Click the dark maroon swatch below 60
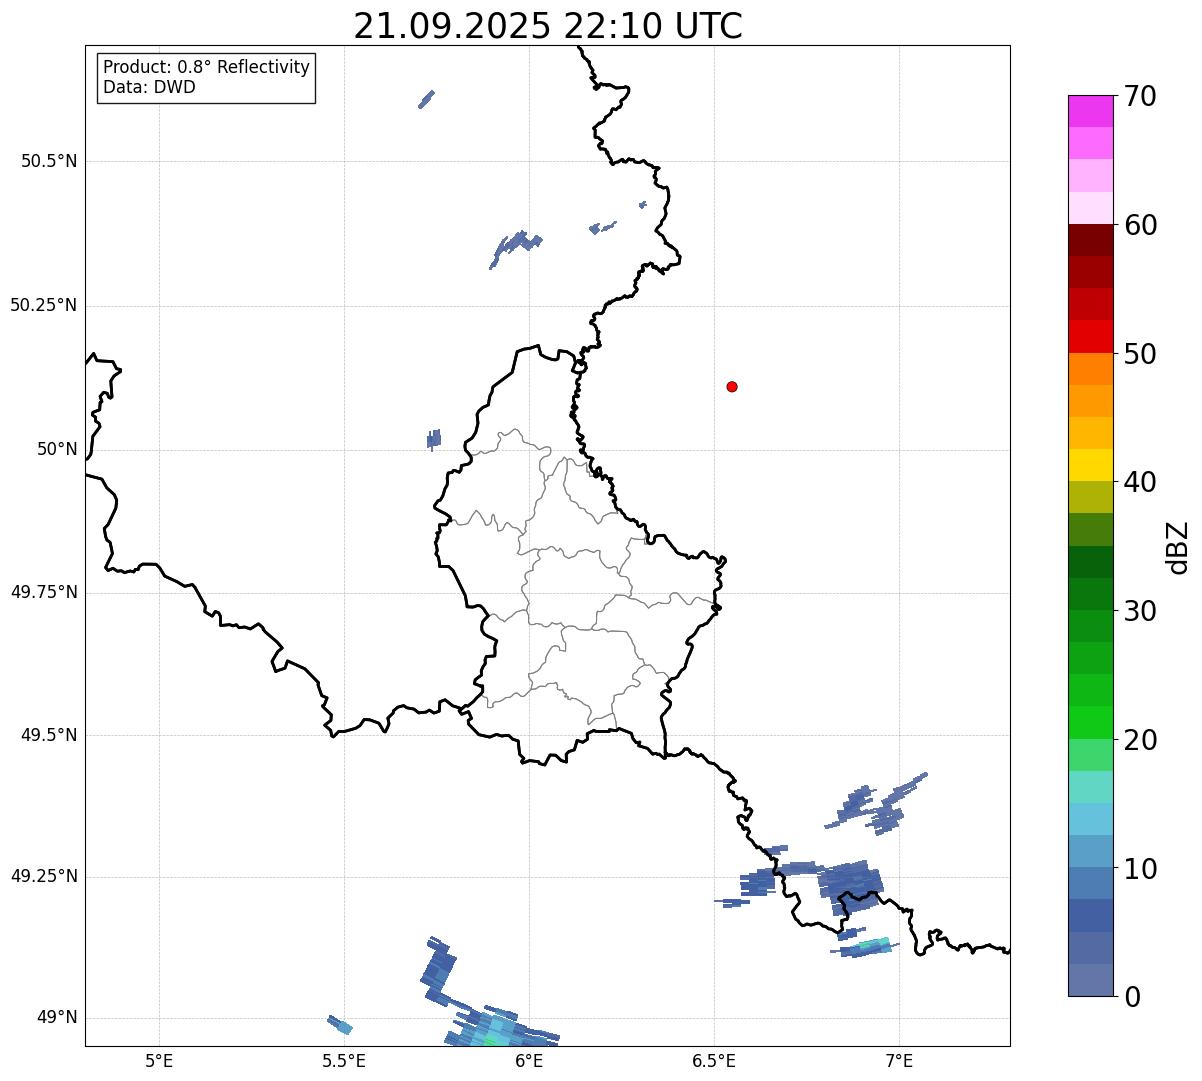 click(1091, 240)
